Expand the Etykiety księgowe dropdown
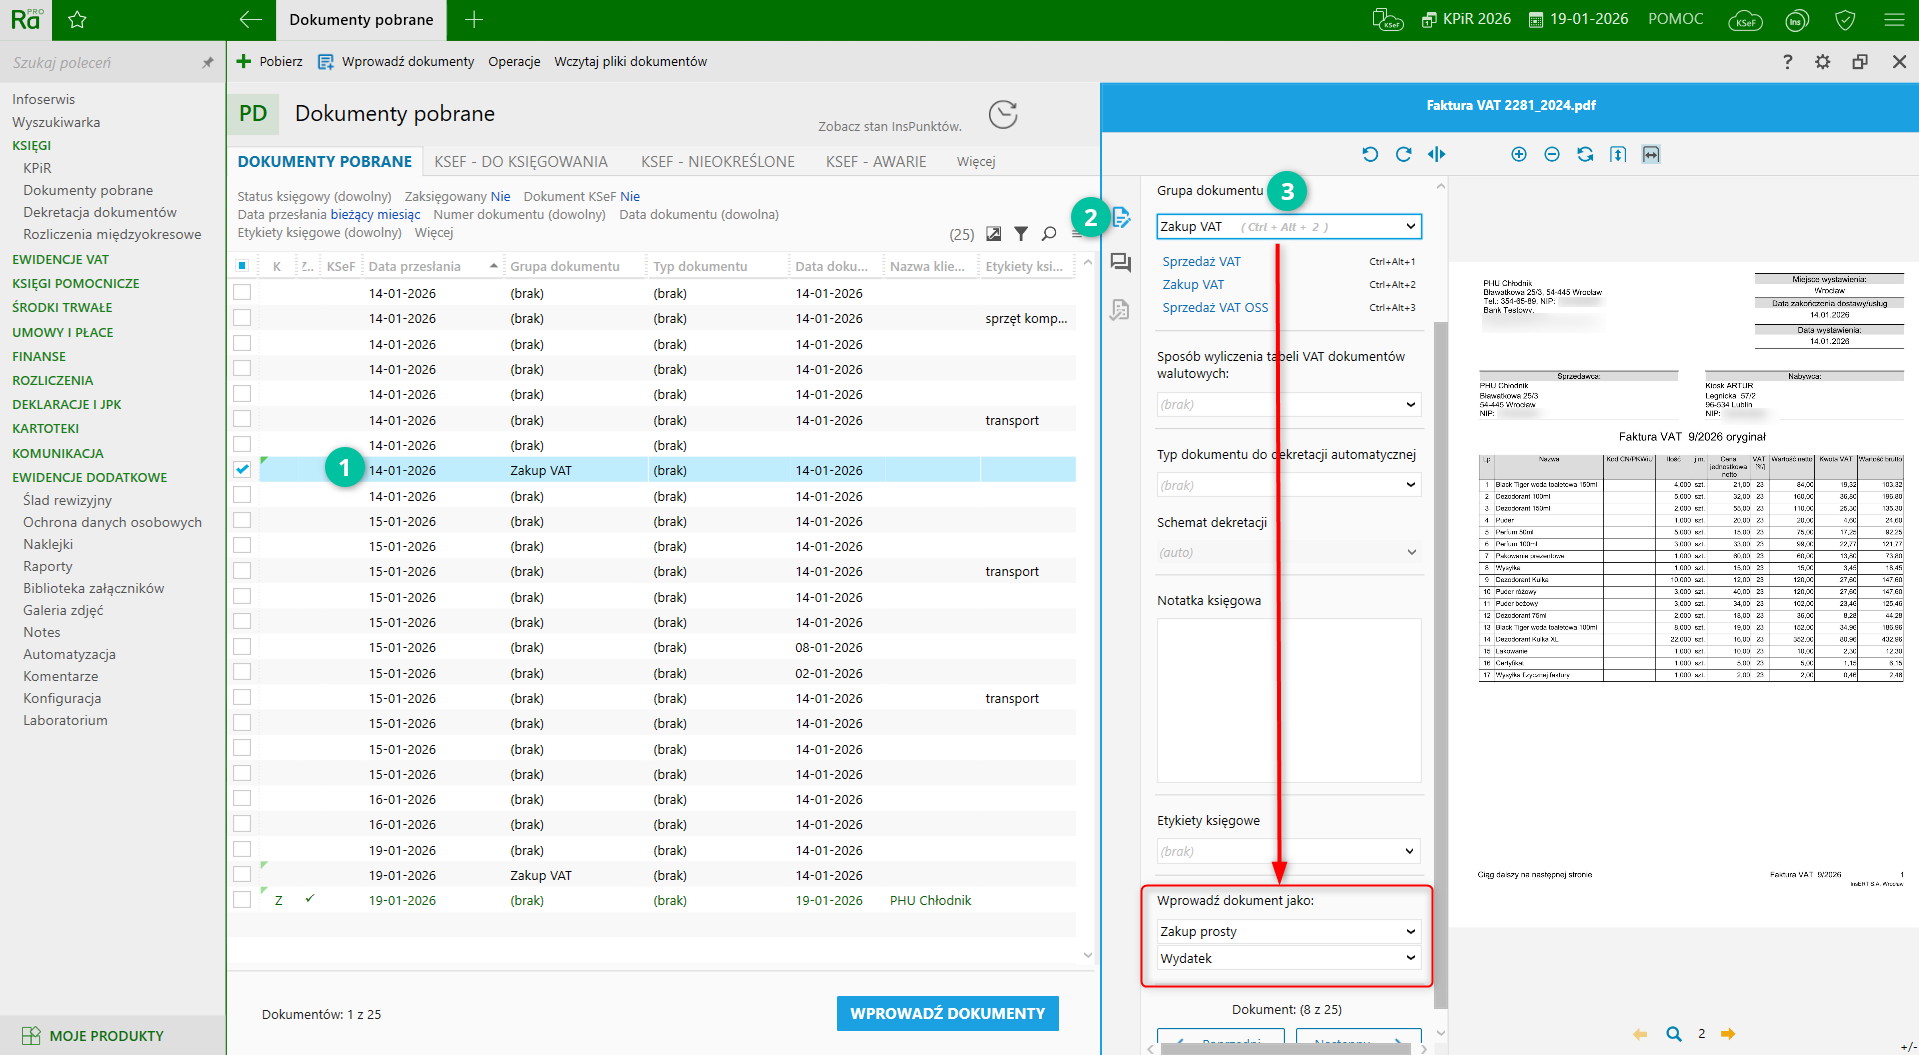The width and height of the screenshot is (1919, 1055). (x=1410, y=851)
